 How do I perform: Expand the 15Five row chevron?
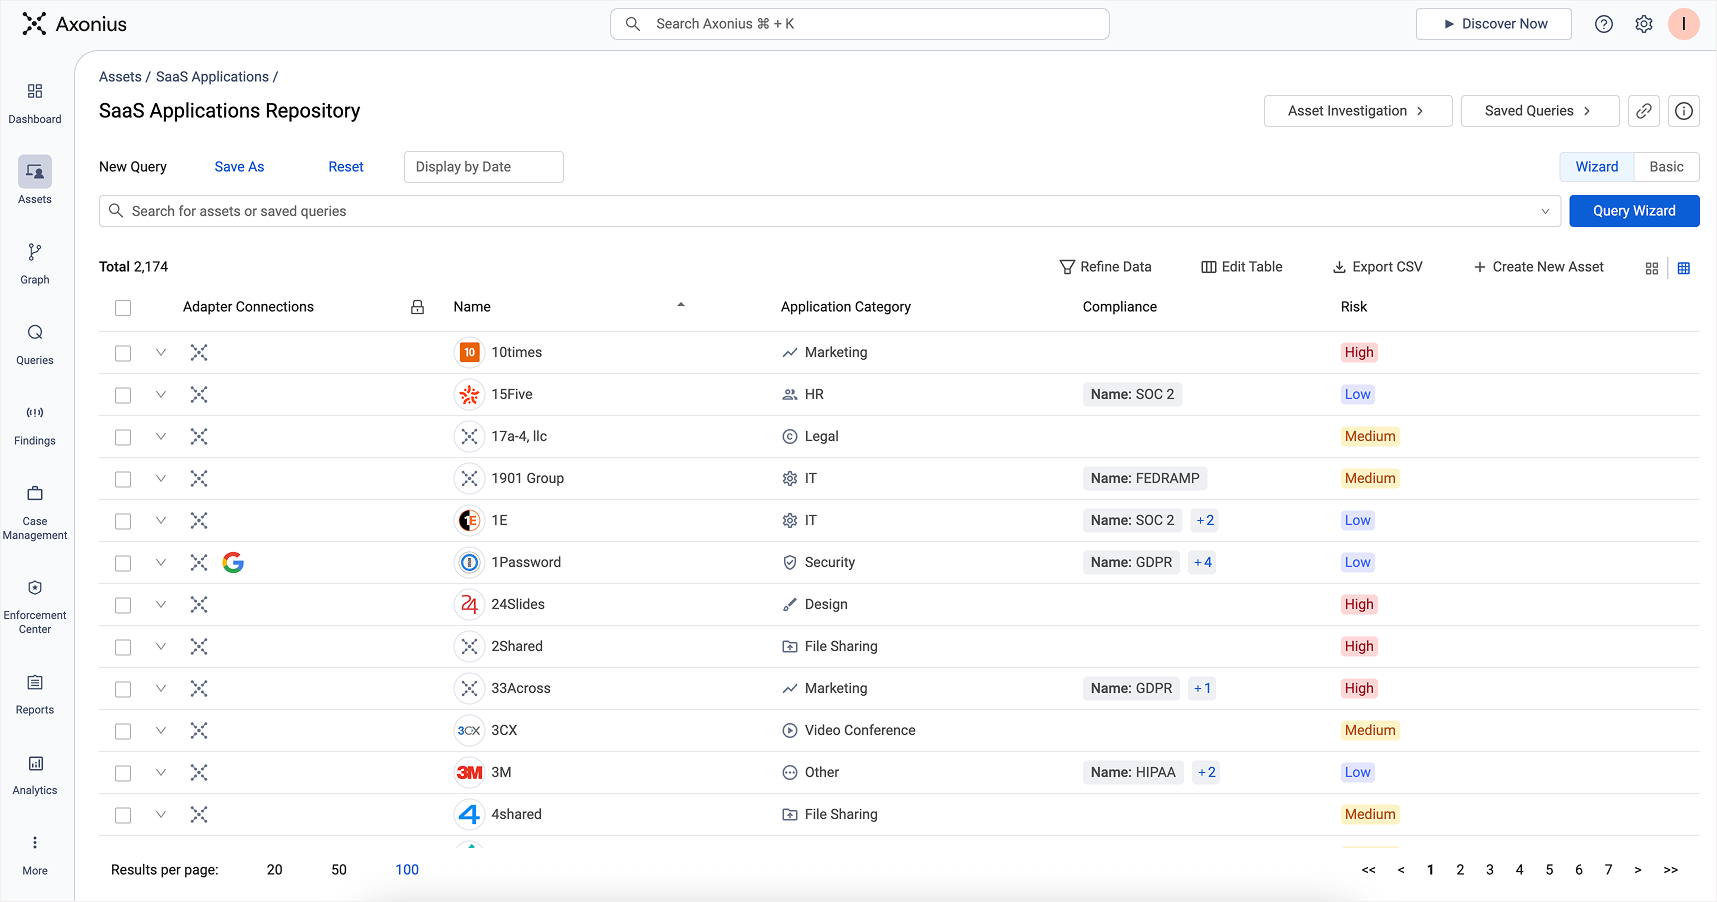pos(160,394)
